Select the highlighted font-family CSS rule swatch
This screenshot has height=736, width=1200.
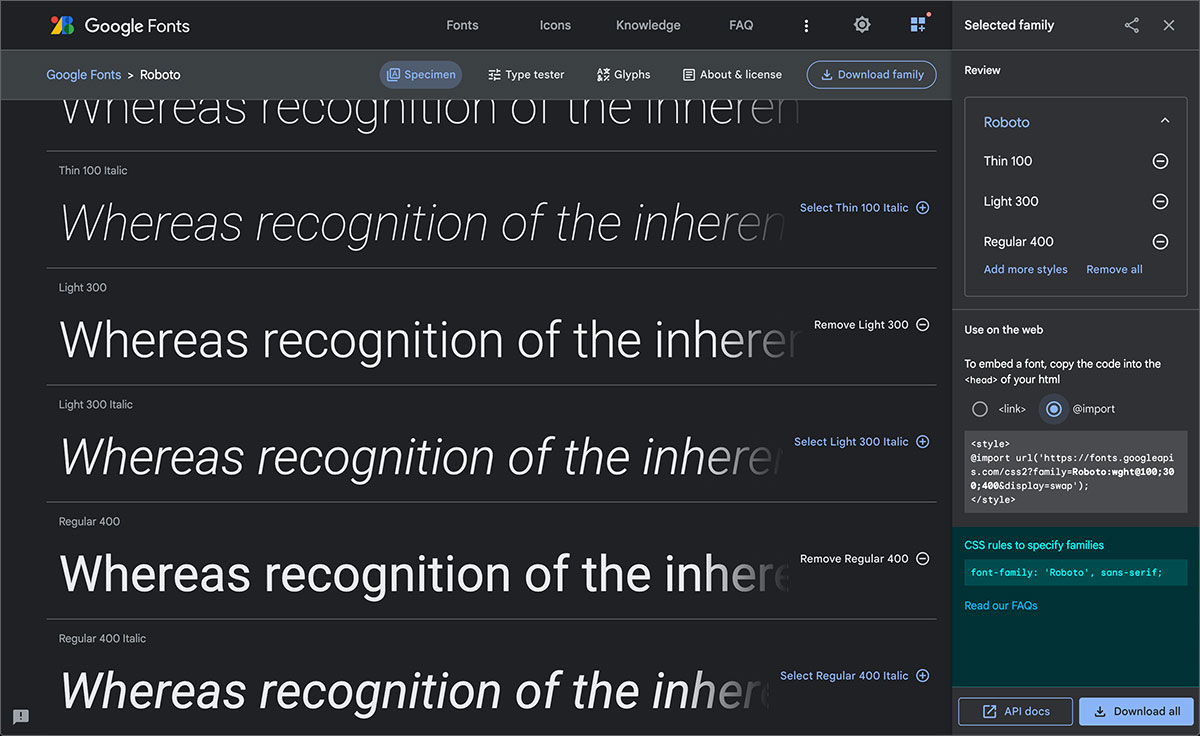point(1075,571)
